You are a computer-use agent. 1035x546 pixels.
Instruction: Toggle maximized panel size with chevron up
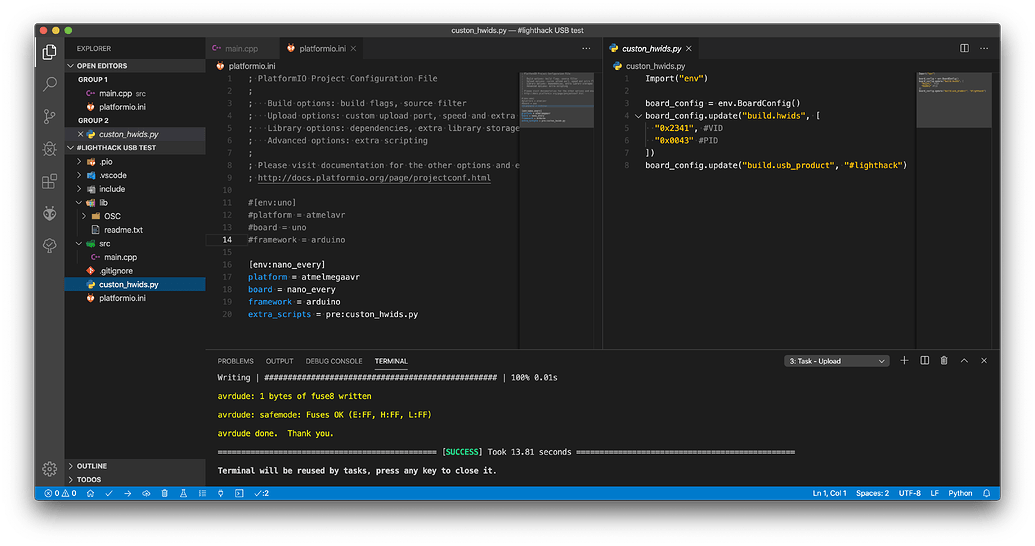pyautogui.click(x=964, y=360)
